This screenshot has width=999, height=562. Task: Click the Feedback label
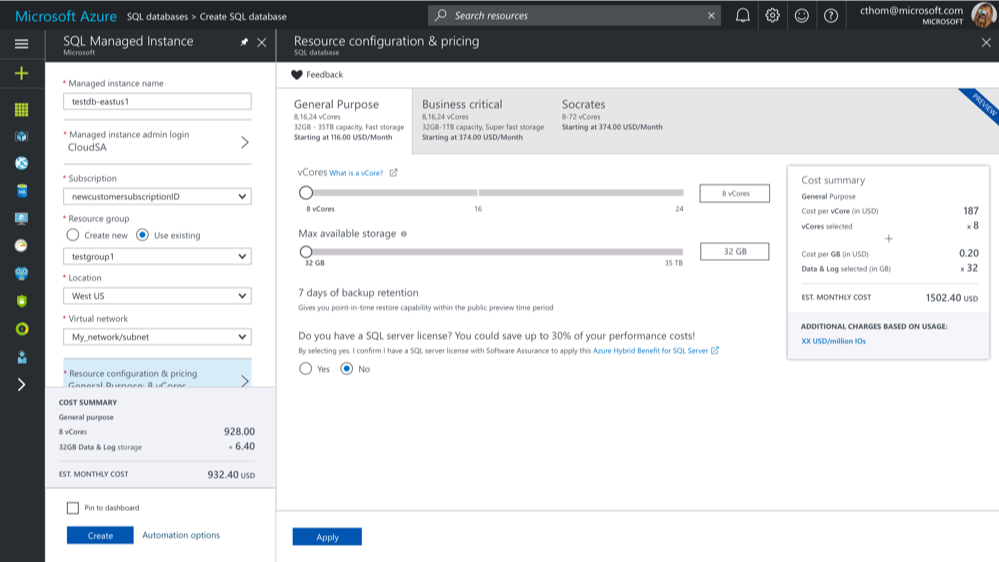click(x=324, y=75)
